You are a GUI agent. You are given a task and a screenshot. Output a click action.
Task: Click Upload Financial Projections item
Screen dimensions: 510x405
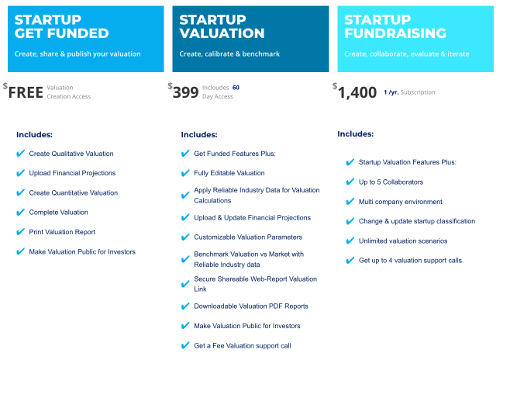click(72, 173)
